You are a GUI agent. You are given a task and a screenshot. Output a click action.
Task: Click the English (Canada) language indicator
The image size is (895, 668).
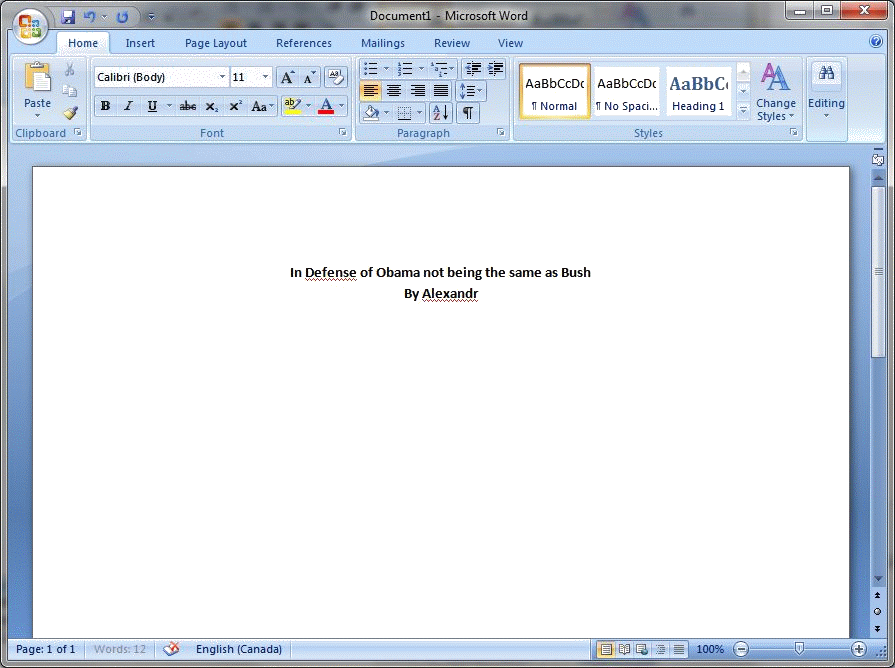coord(239,649)
